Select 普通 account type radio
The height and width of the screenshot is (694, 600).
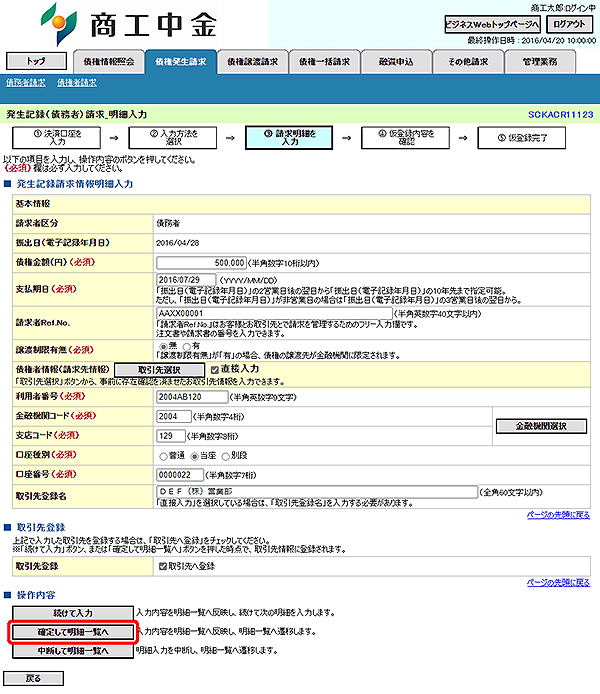click(x=163, y=456)
